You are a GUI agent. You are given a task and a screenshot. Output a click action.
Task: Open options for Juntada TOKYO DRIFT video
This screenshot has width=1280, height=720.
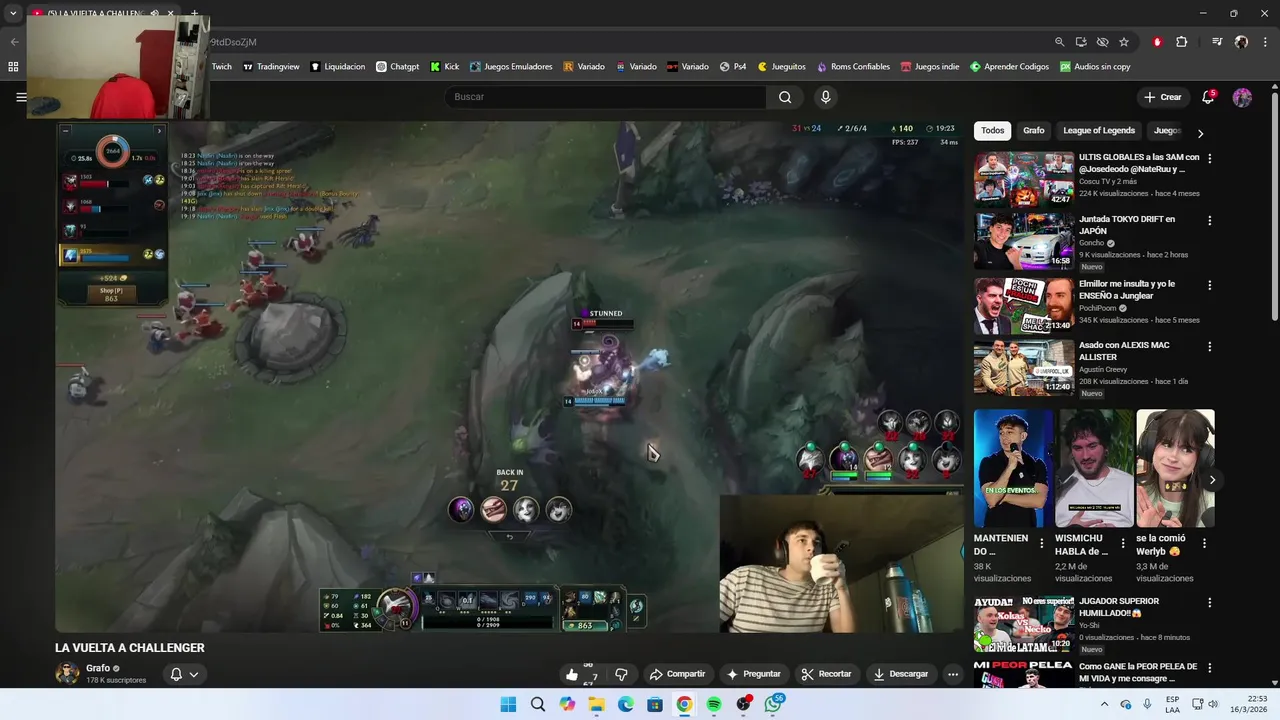[x=1210, y=220]
